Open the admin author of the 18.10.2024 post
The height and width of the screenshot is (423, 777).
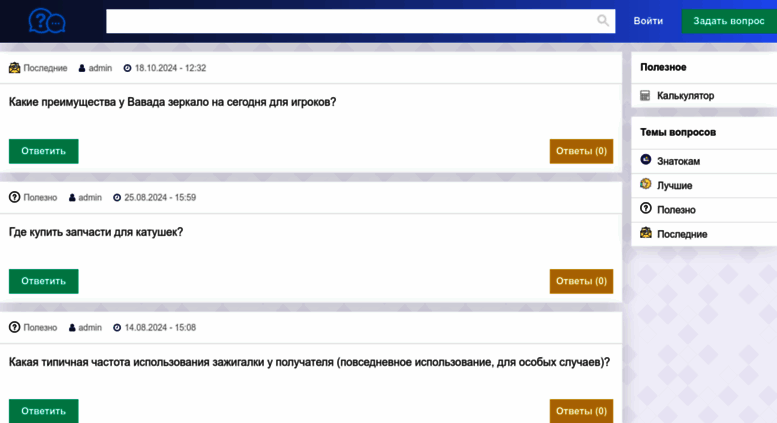100,68
